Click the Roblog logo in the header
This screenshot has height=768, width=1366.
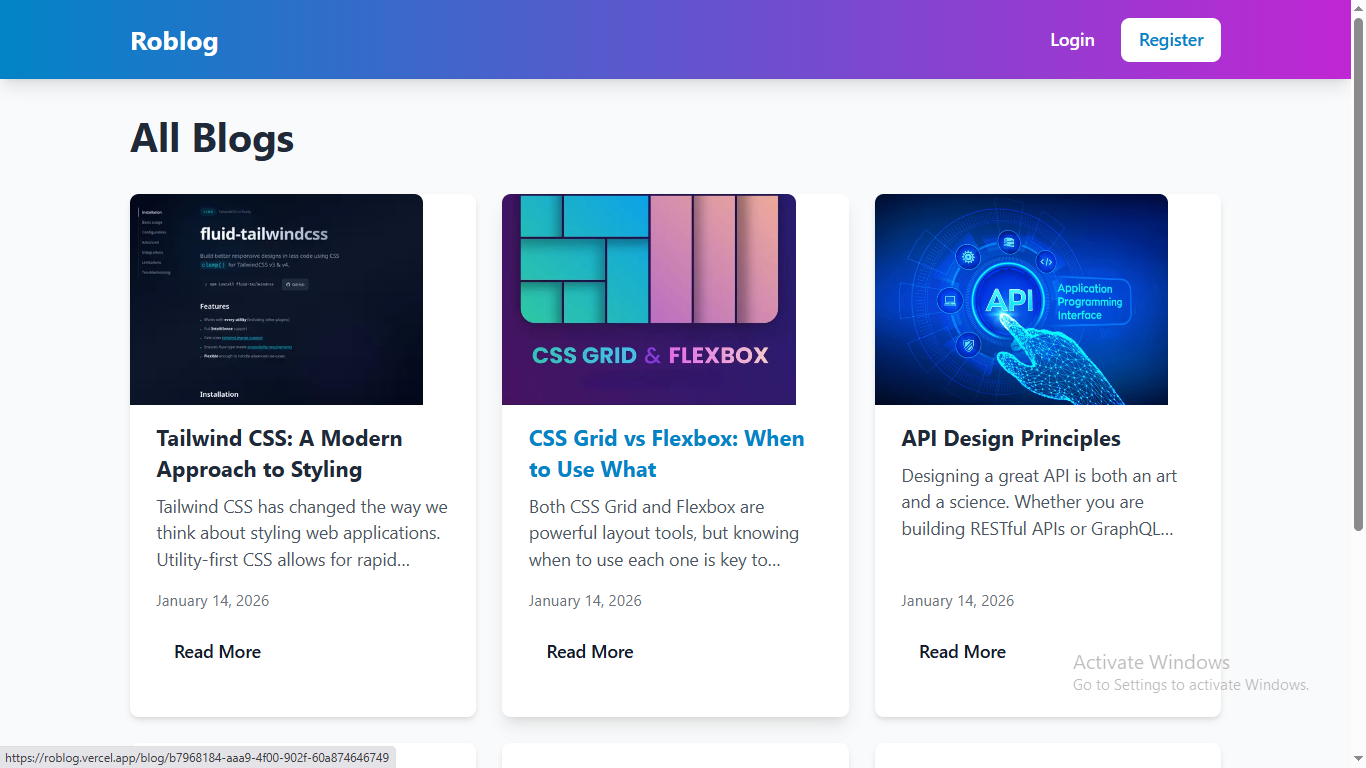tap(174, 41)
